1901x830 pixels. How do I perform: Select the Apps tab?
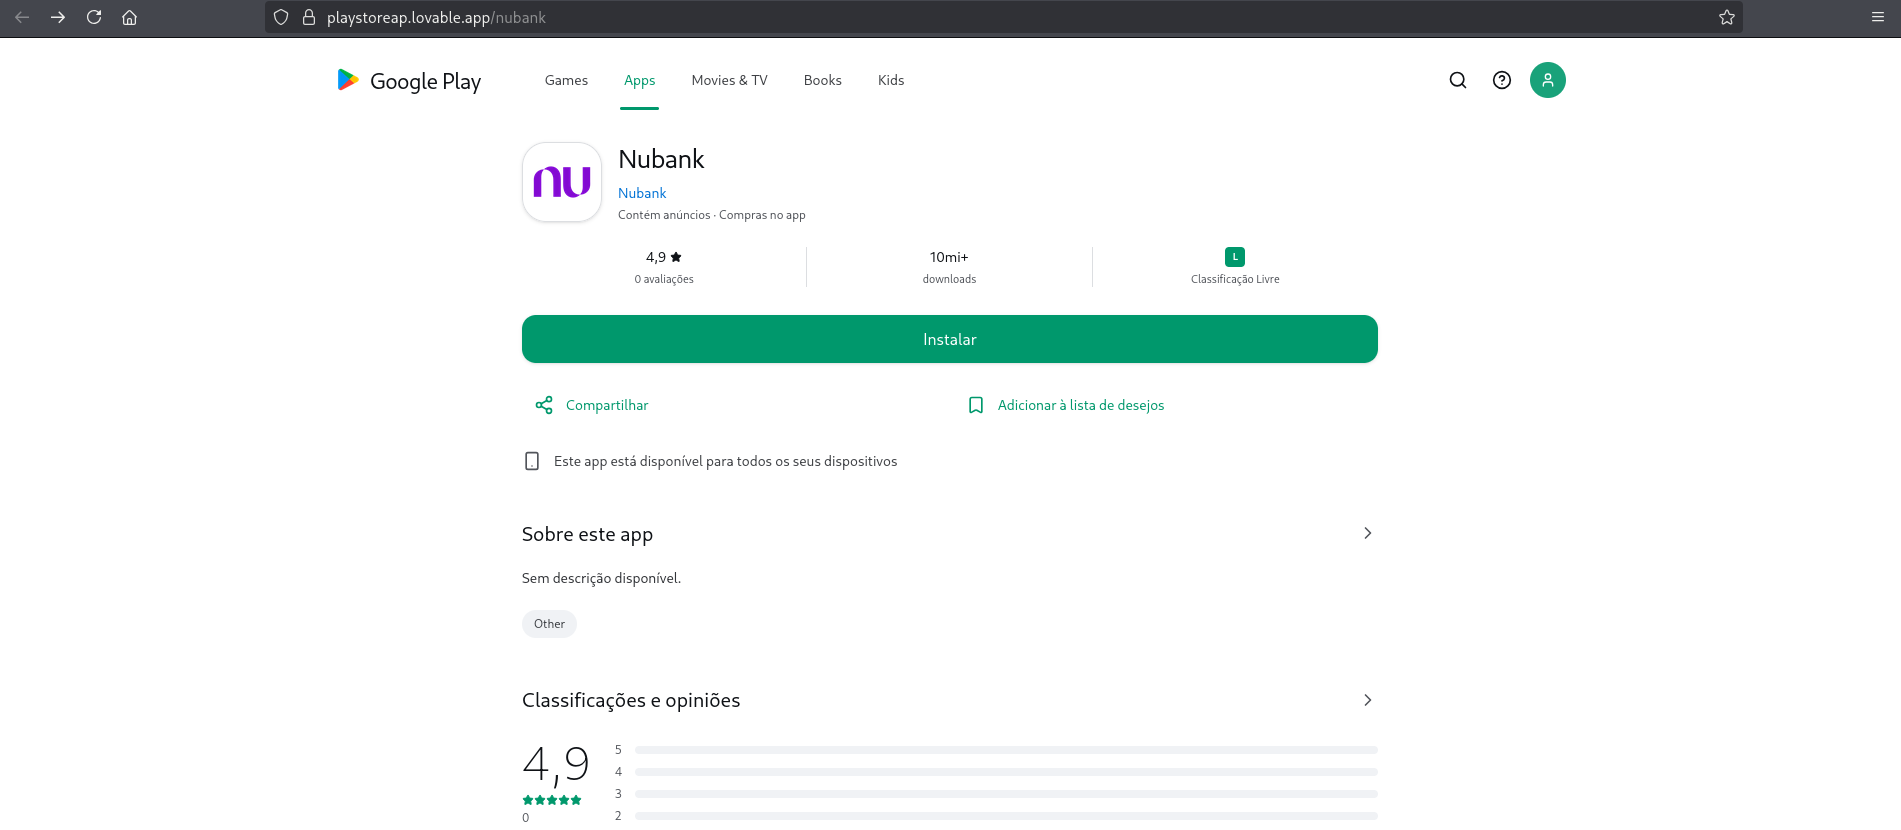point(640,80)
